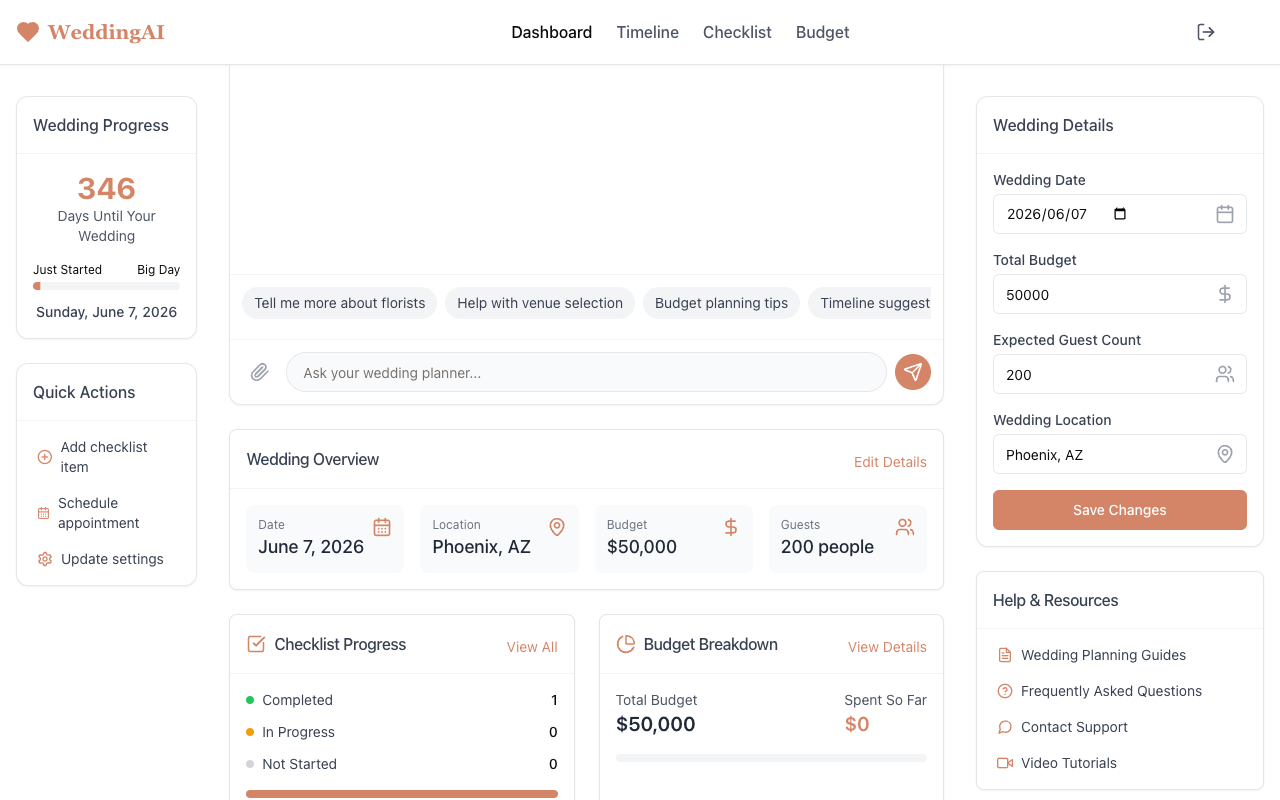This screenshot has width=1280, height=800.
Task: Click the video camera icon beside Video Tutorials
Action: [x=1004, y=763]
